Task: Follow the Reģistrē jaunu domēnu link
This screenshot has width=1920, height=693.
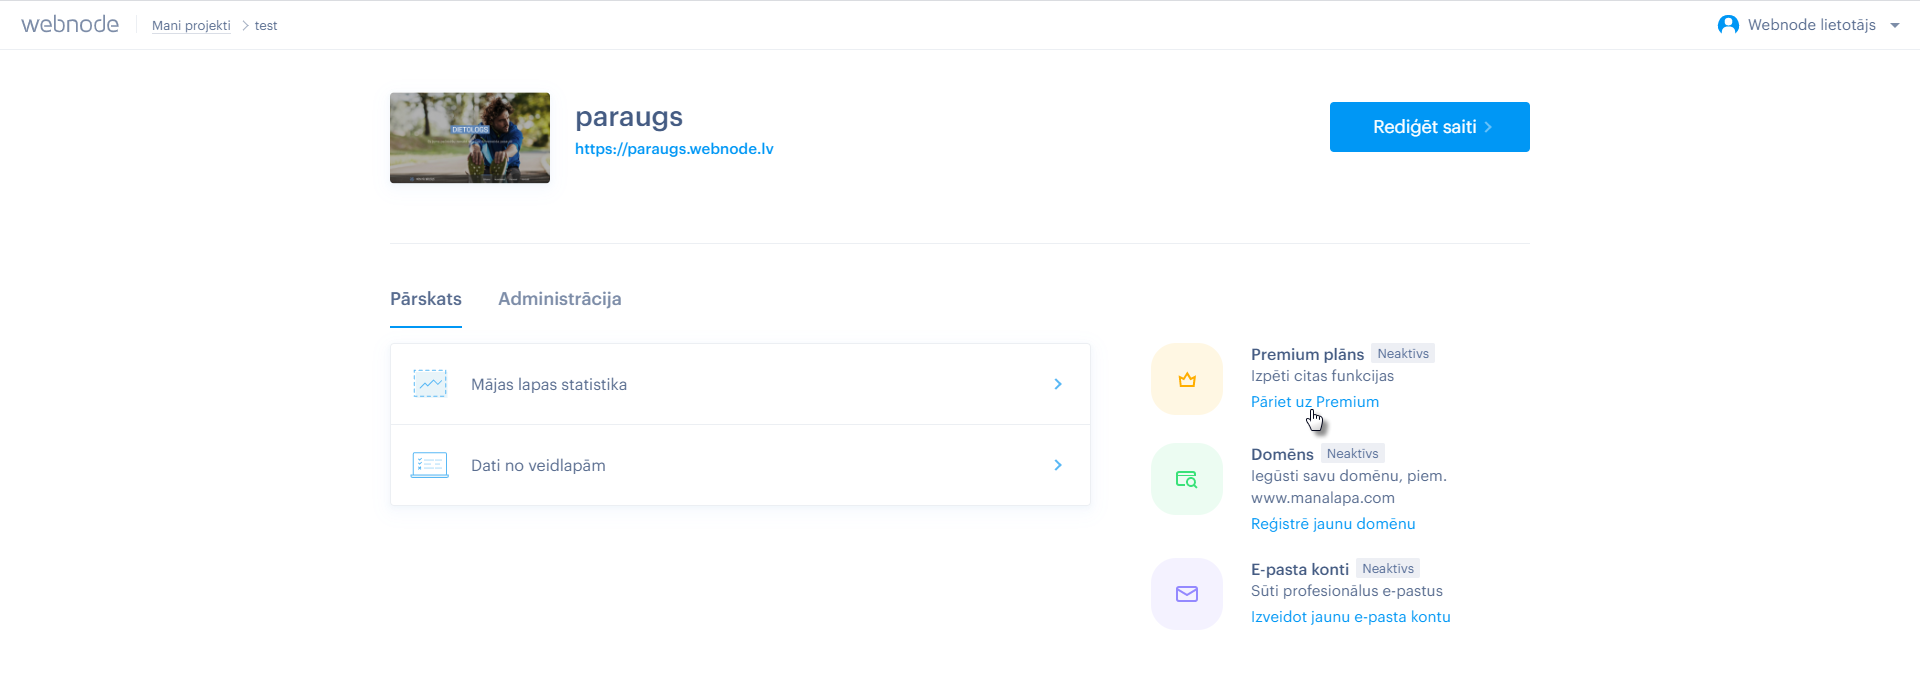Action: tap(1333, 524)
